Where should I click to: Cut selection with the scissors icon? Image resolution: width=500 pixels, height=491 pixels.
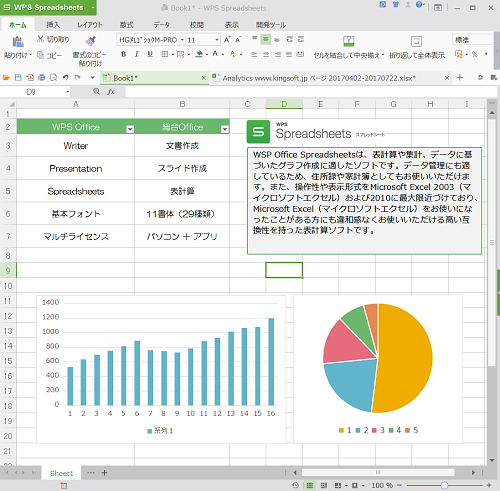(40, 39)
